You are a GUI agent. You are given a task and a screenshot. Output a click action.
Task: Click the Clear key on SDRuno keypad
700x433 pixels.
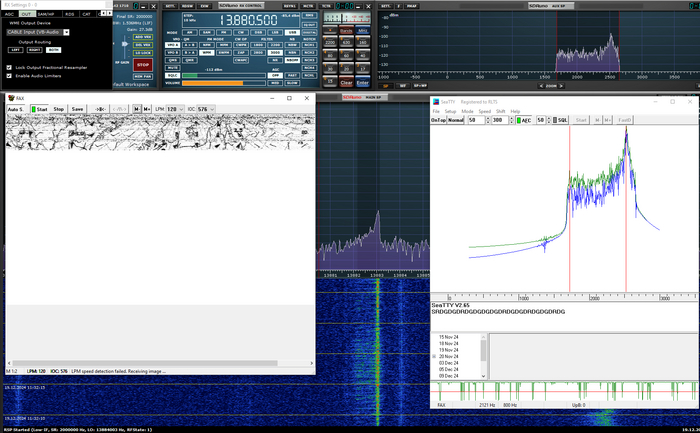[346, 83]
